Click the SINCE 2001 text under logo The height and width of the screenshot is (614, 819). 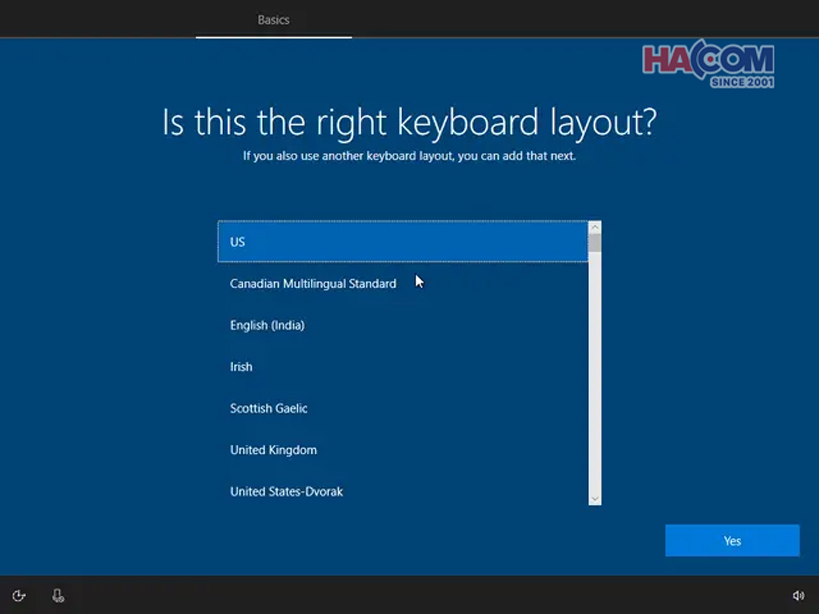click(x=741, y=82)
